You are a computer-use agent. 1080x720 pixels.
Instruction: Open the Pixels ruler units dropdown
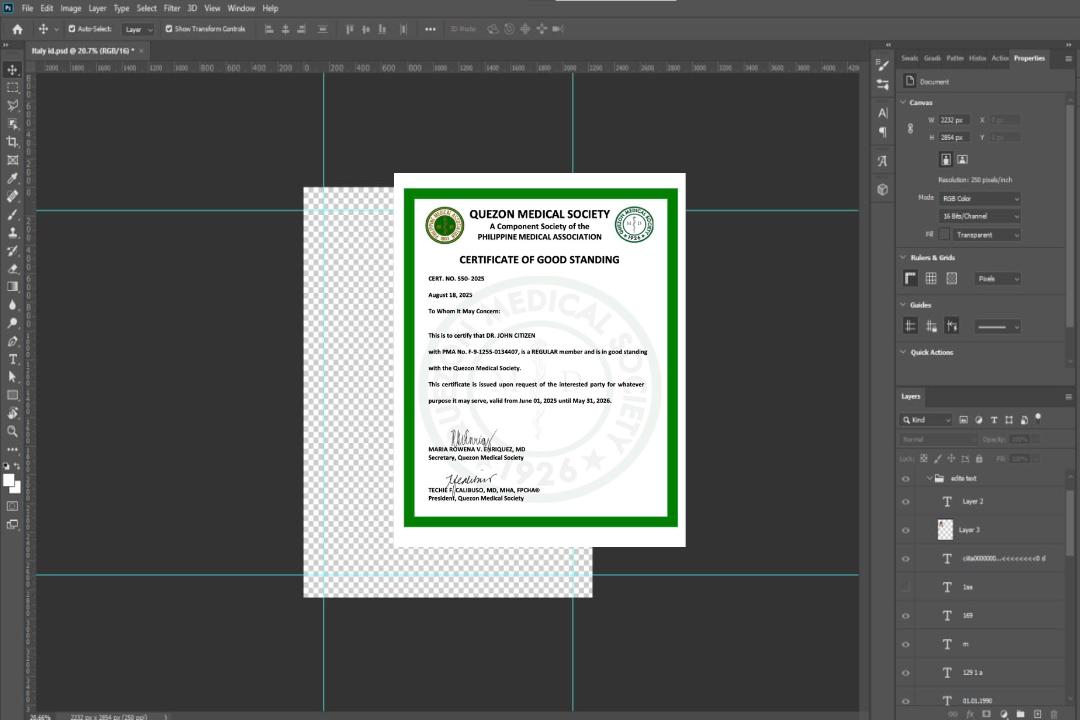click(x=997, y=279)
